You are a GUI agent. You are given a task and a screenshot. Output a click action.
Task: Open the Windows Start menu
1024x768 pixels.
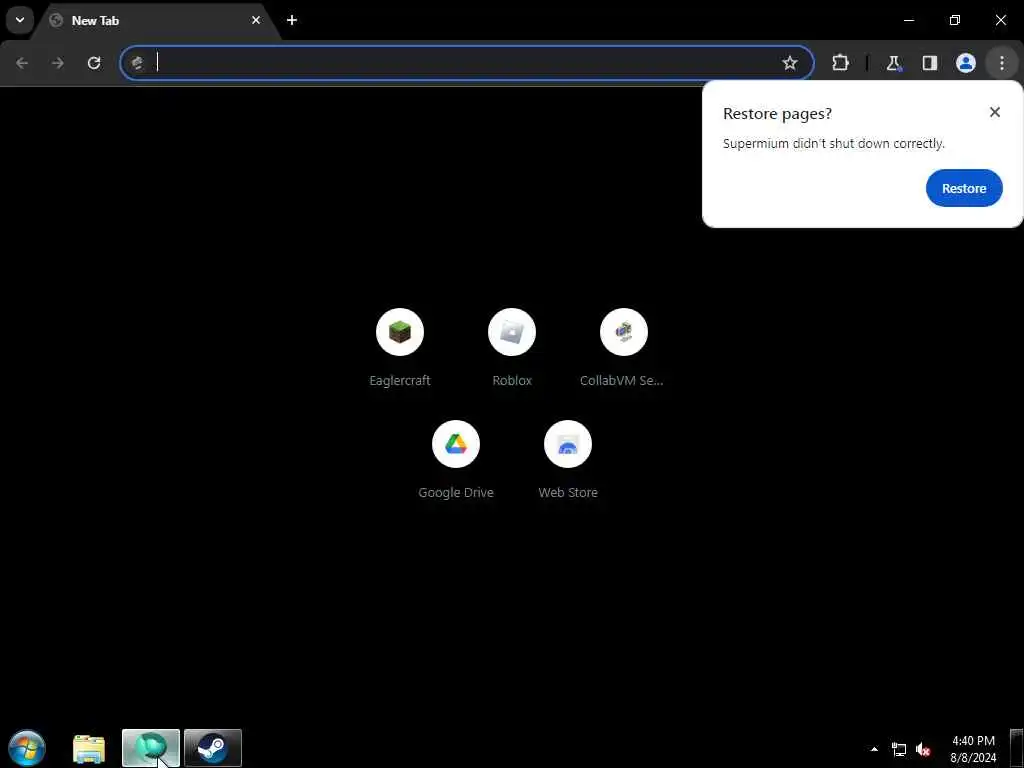[27, 748]
